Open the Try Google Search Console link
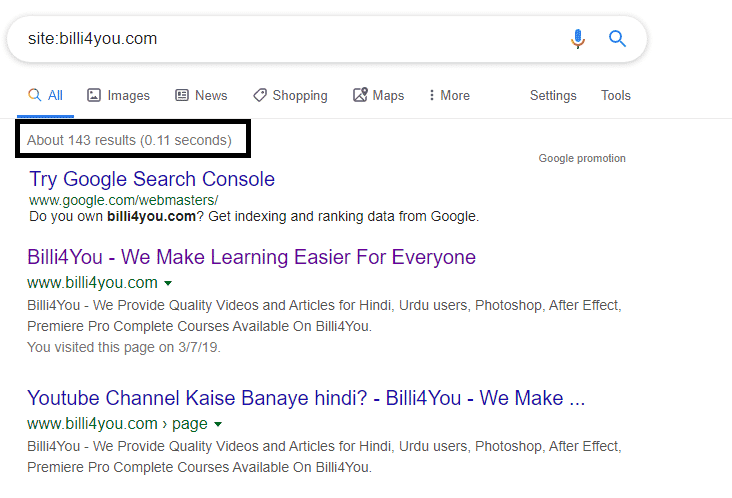The image size is (732, 498). point(152,179)
